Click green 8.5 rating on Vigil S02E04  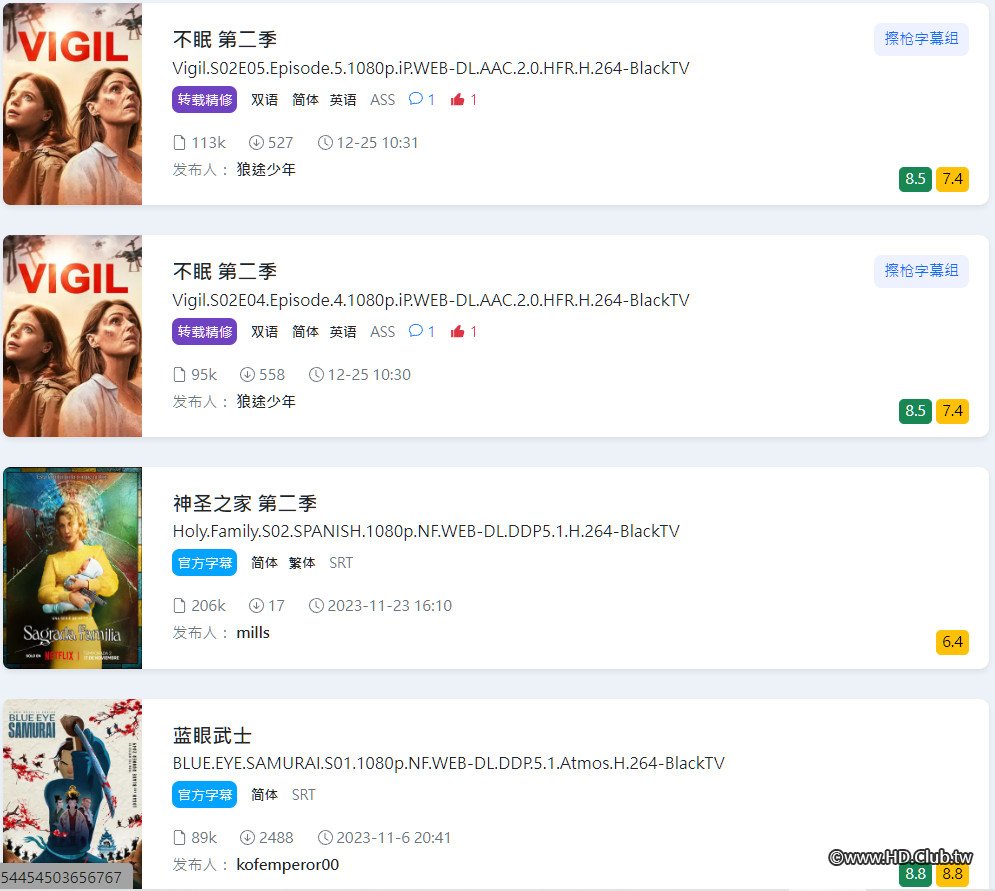[x=915, y=411]
